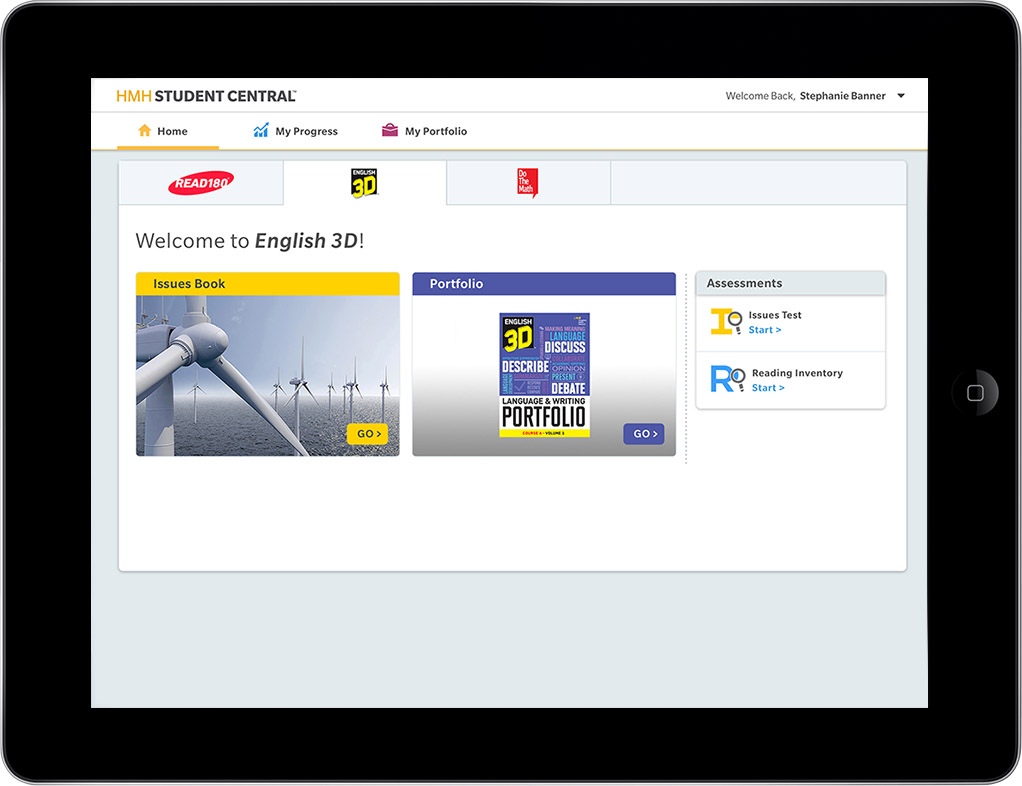Click the Welcome to English 3D heading

click(250, 241)
